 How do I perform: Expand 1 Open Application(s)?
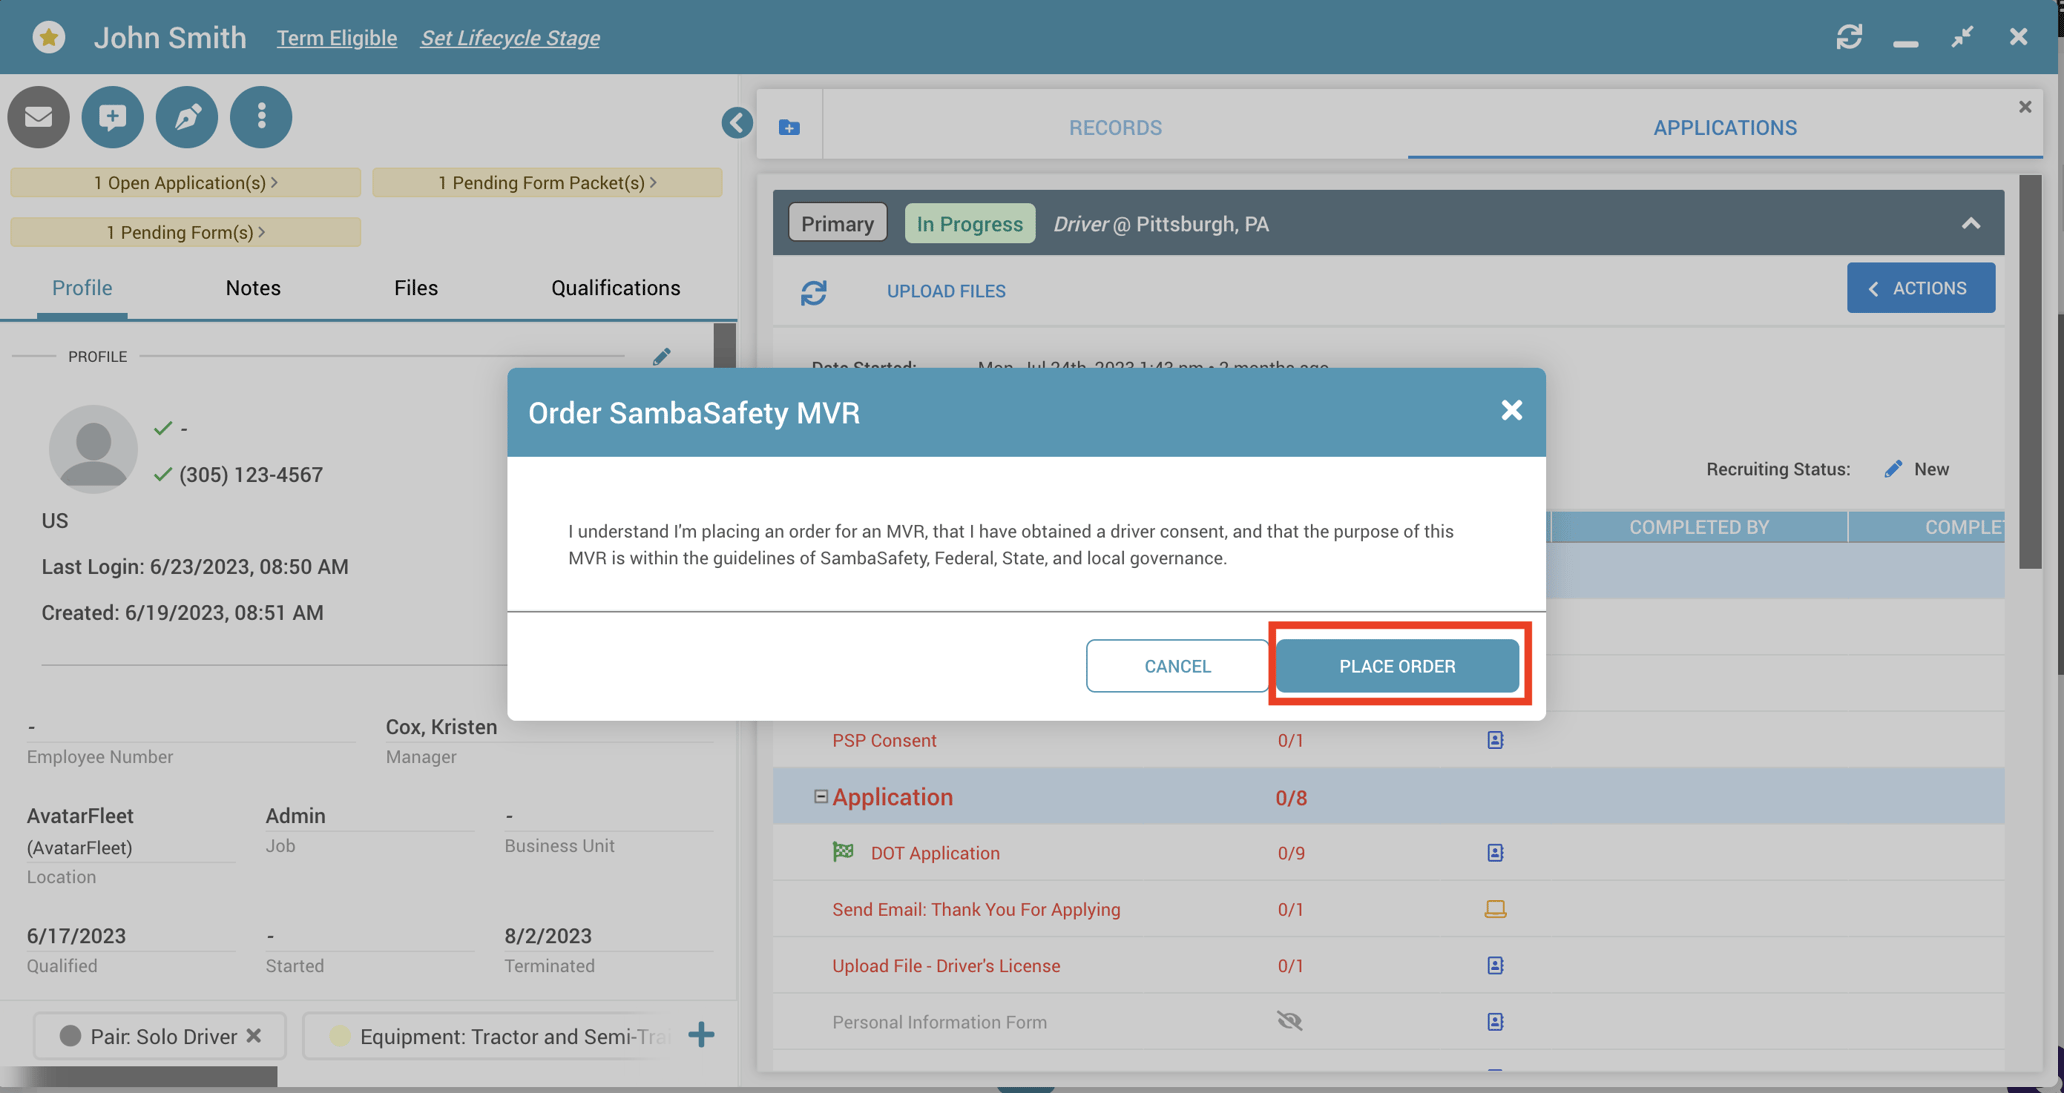[185, 182]
